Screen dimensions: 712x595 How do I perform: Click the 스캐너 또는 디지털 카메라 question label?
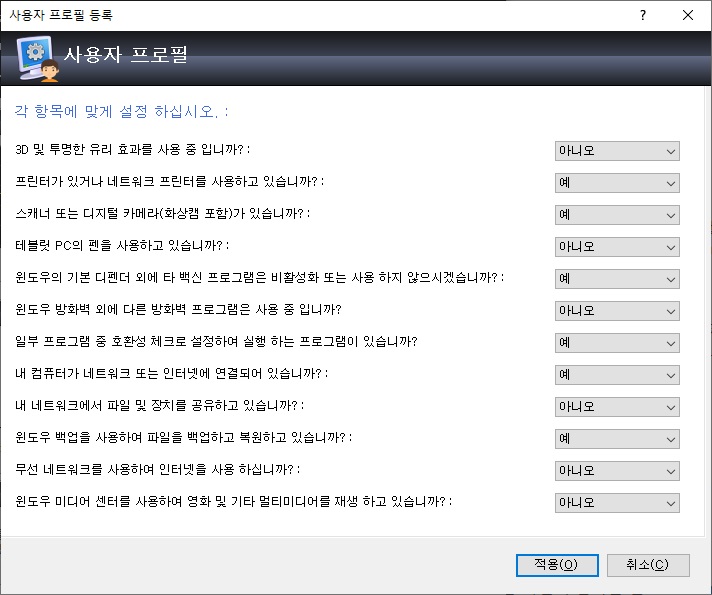[163, 213]
